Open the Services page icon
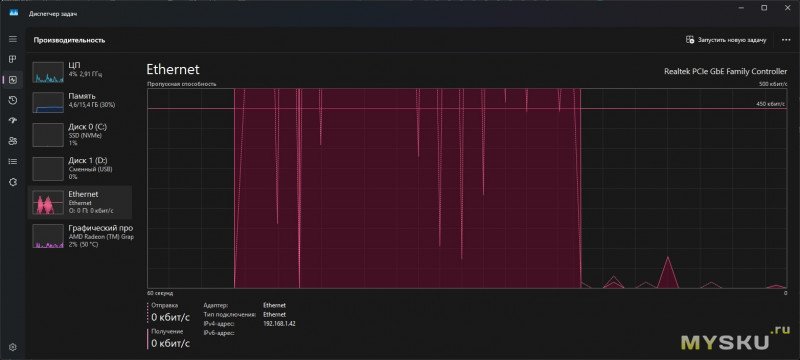 coord(13,182)
